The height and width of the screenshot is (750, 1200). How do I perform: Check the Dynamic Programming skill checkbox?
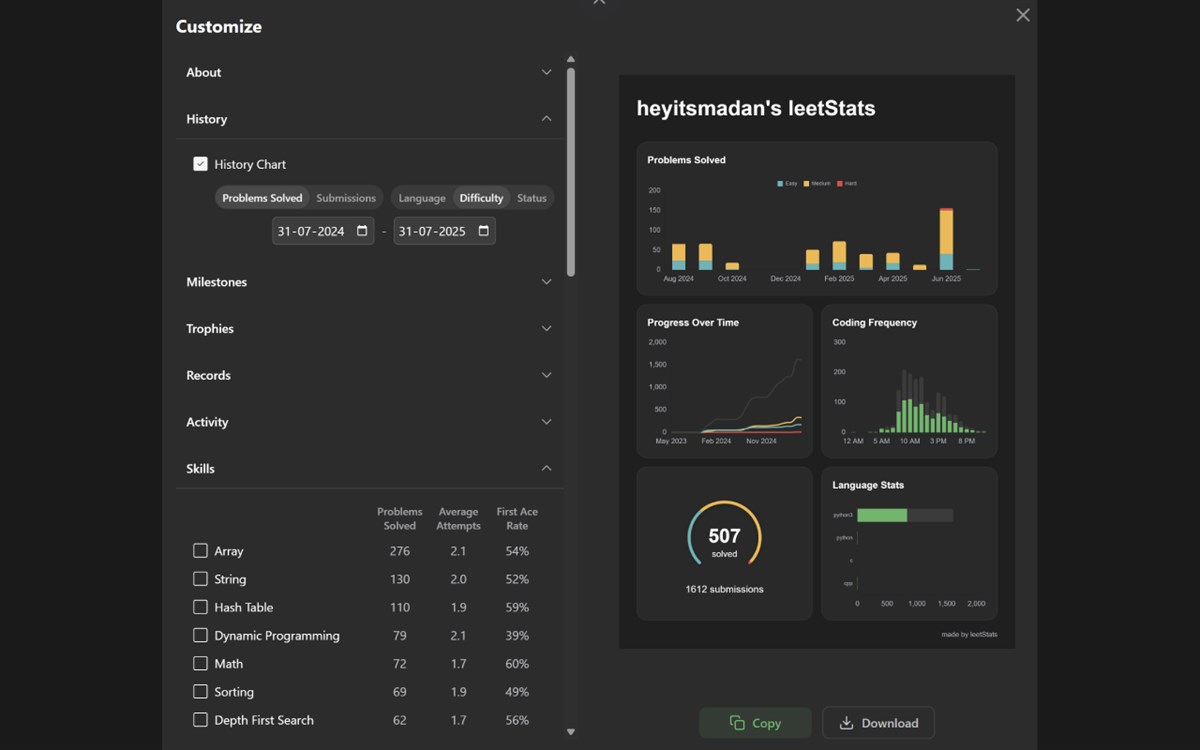[x=200, y=635]
